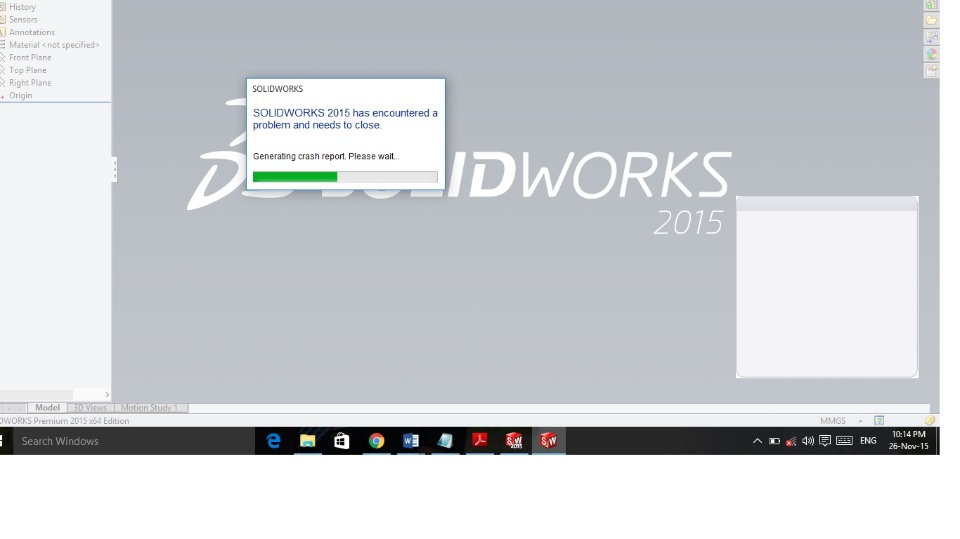The image size is (960, 539).
Task: Click the yellow tag icon in status bar
Action: [x=929, y=420]
